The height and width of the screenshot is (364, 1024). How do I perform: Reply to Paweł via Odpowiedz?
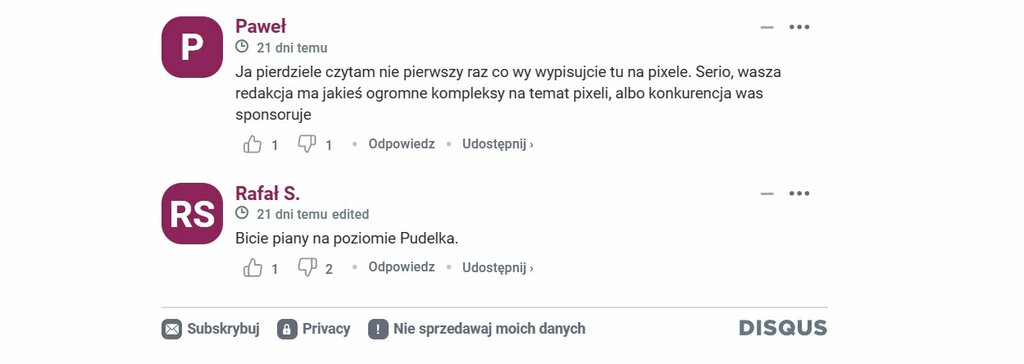pos(401,144)
